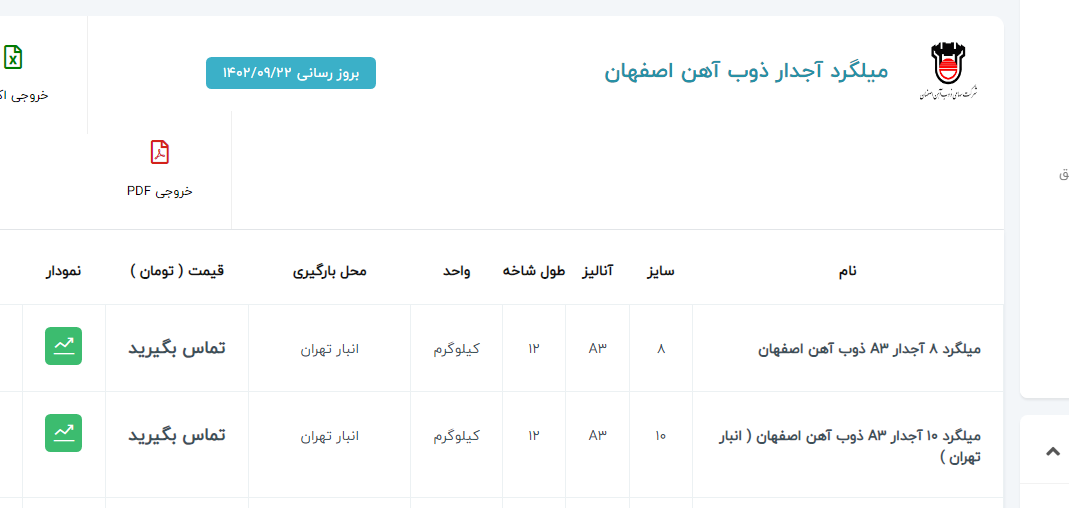
Task: Click the بروز رسانی date badge
Action: coord(291,73)
